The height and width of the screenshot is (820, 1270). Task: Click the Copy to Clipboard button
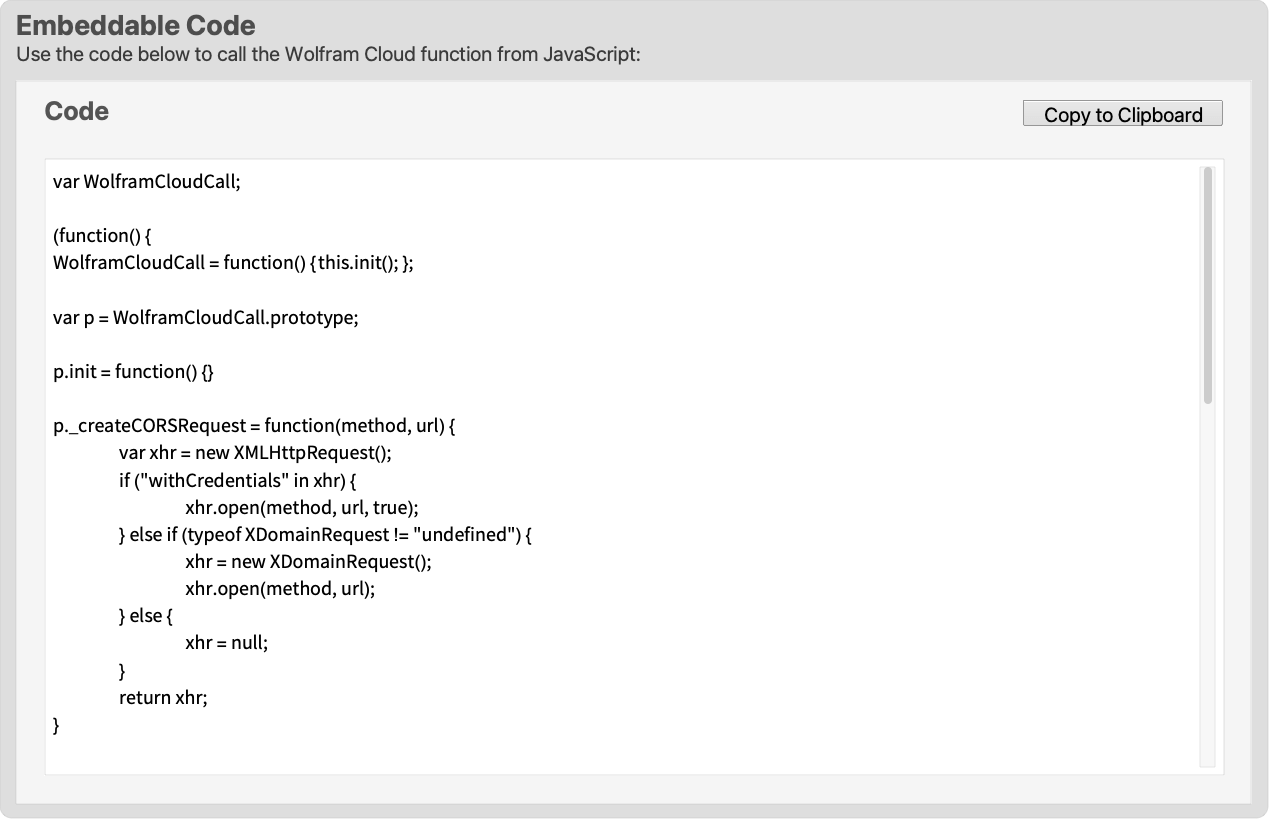point(1121,113)
